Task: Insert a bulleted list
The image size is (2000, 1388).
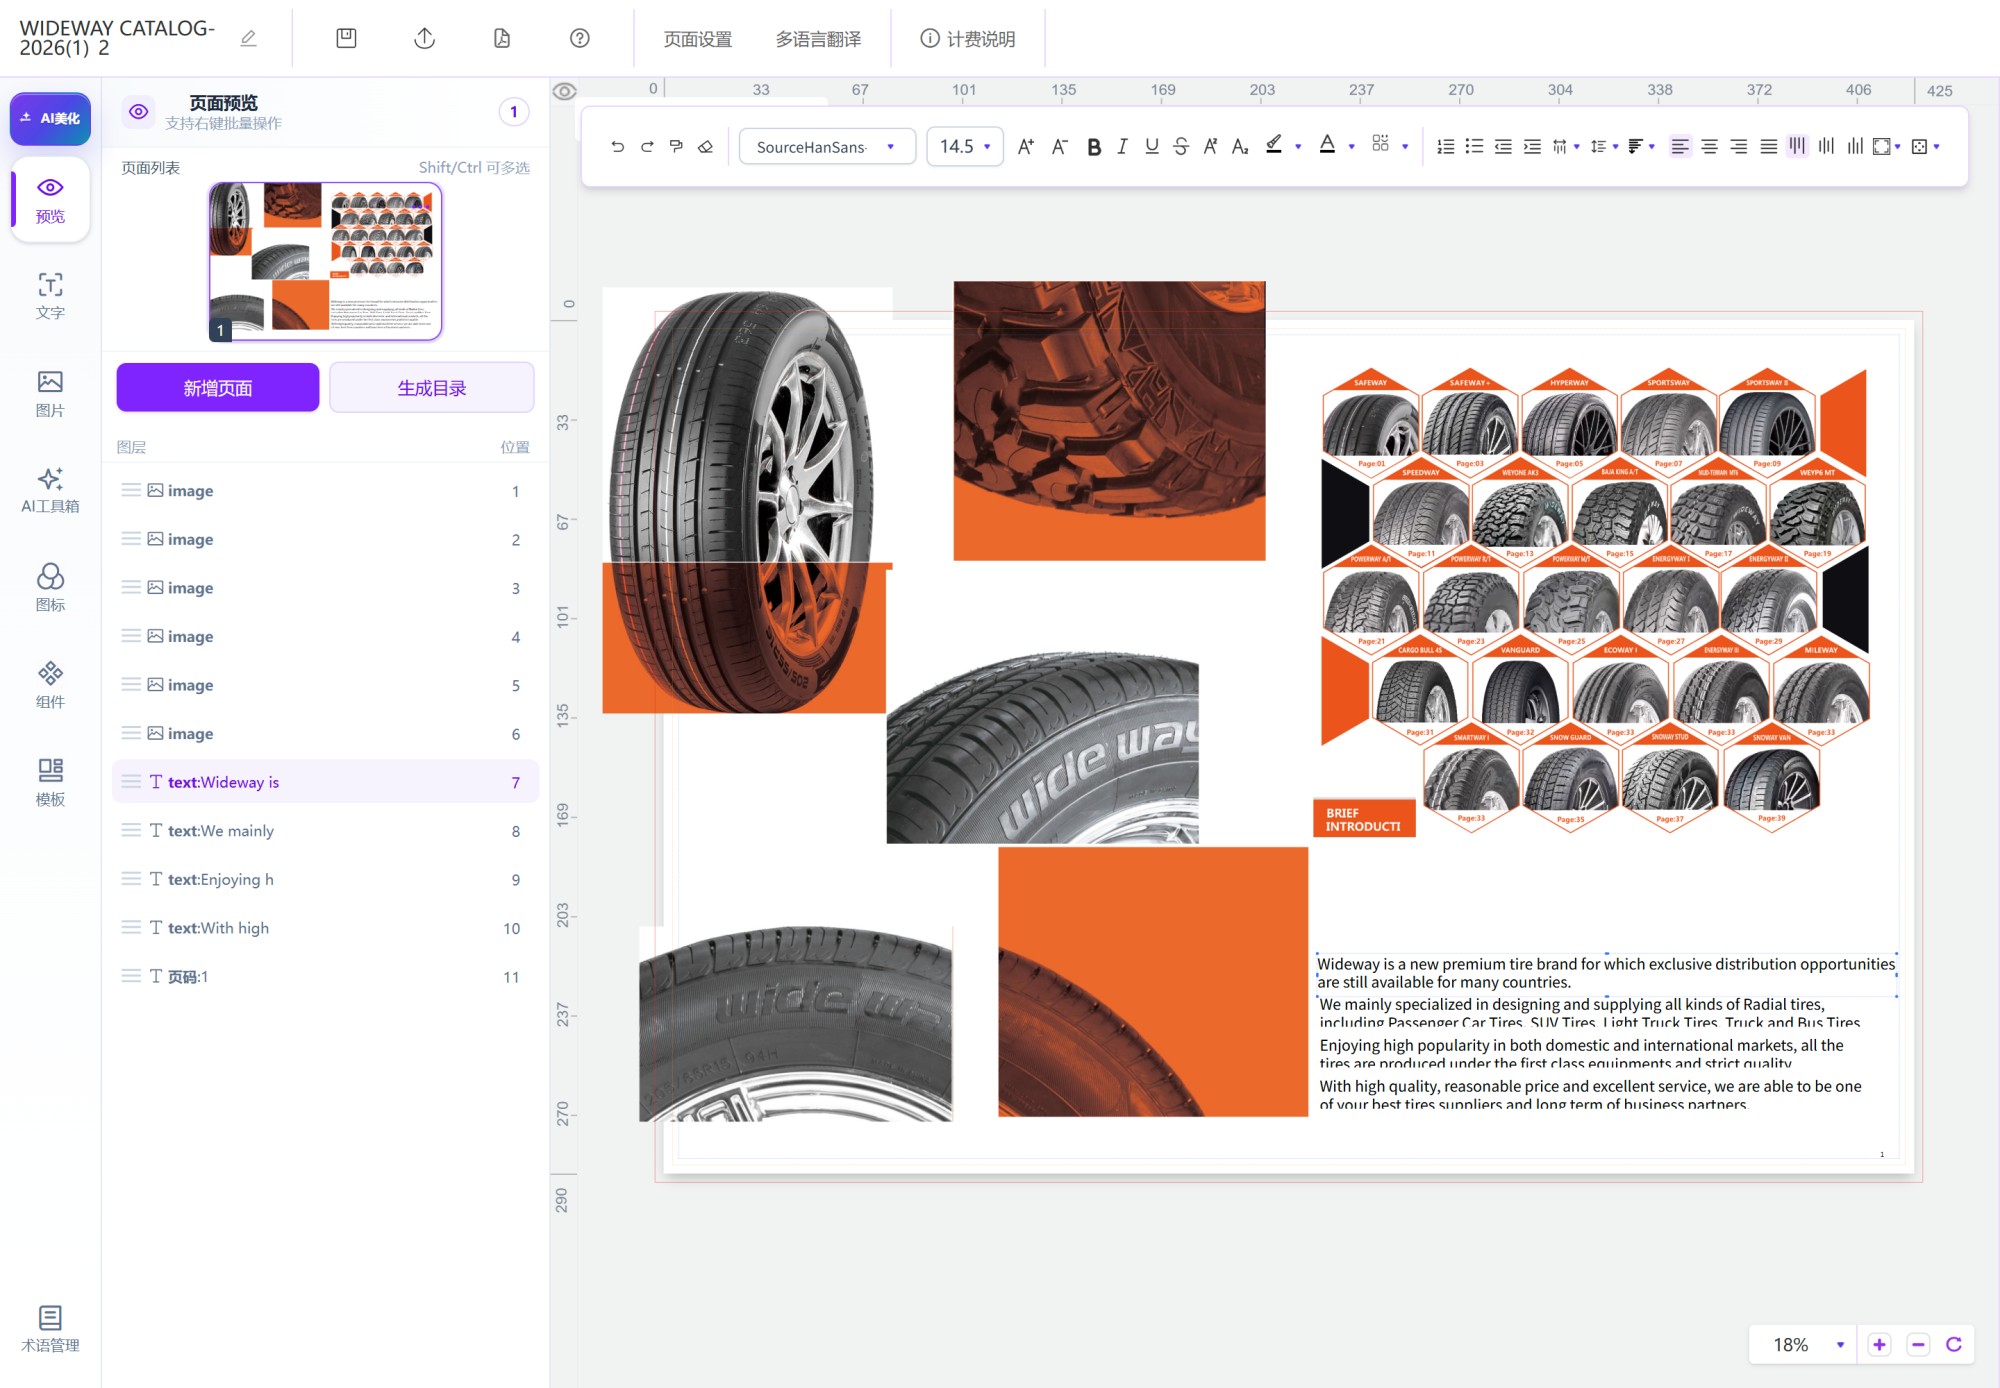Action: pos(1474,147)
